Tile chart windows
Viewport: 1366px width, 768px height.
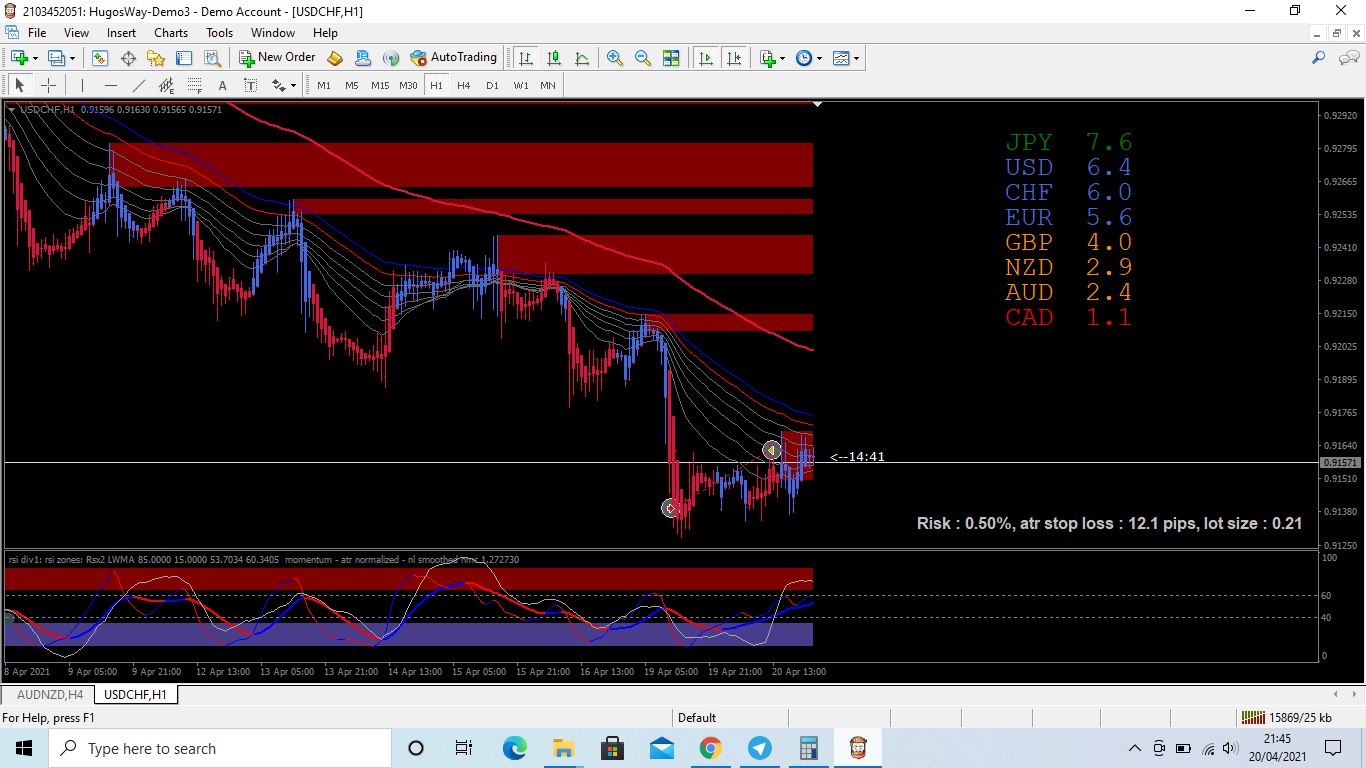(671, 58)
